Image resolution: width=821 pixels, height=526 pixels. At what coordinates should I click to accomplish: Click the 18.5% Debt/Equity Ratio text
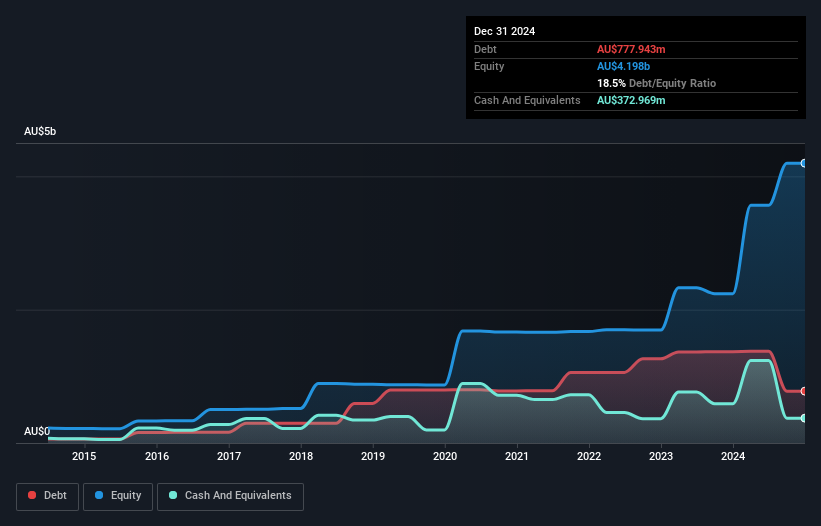[656, 83]
